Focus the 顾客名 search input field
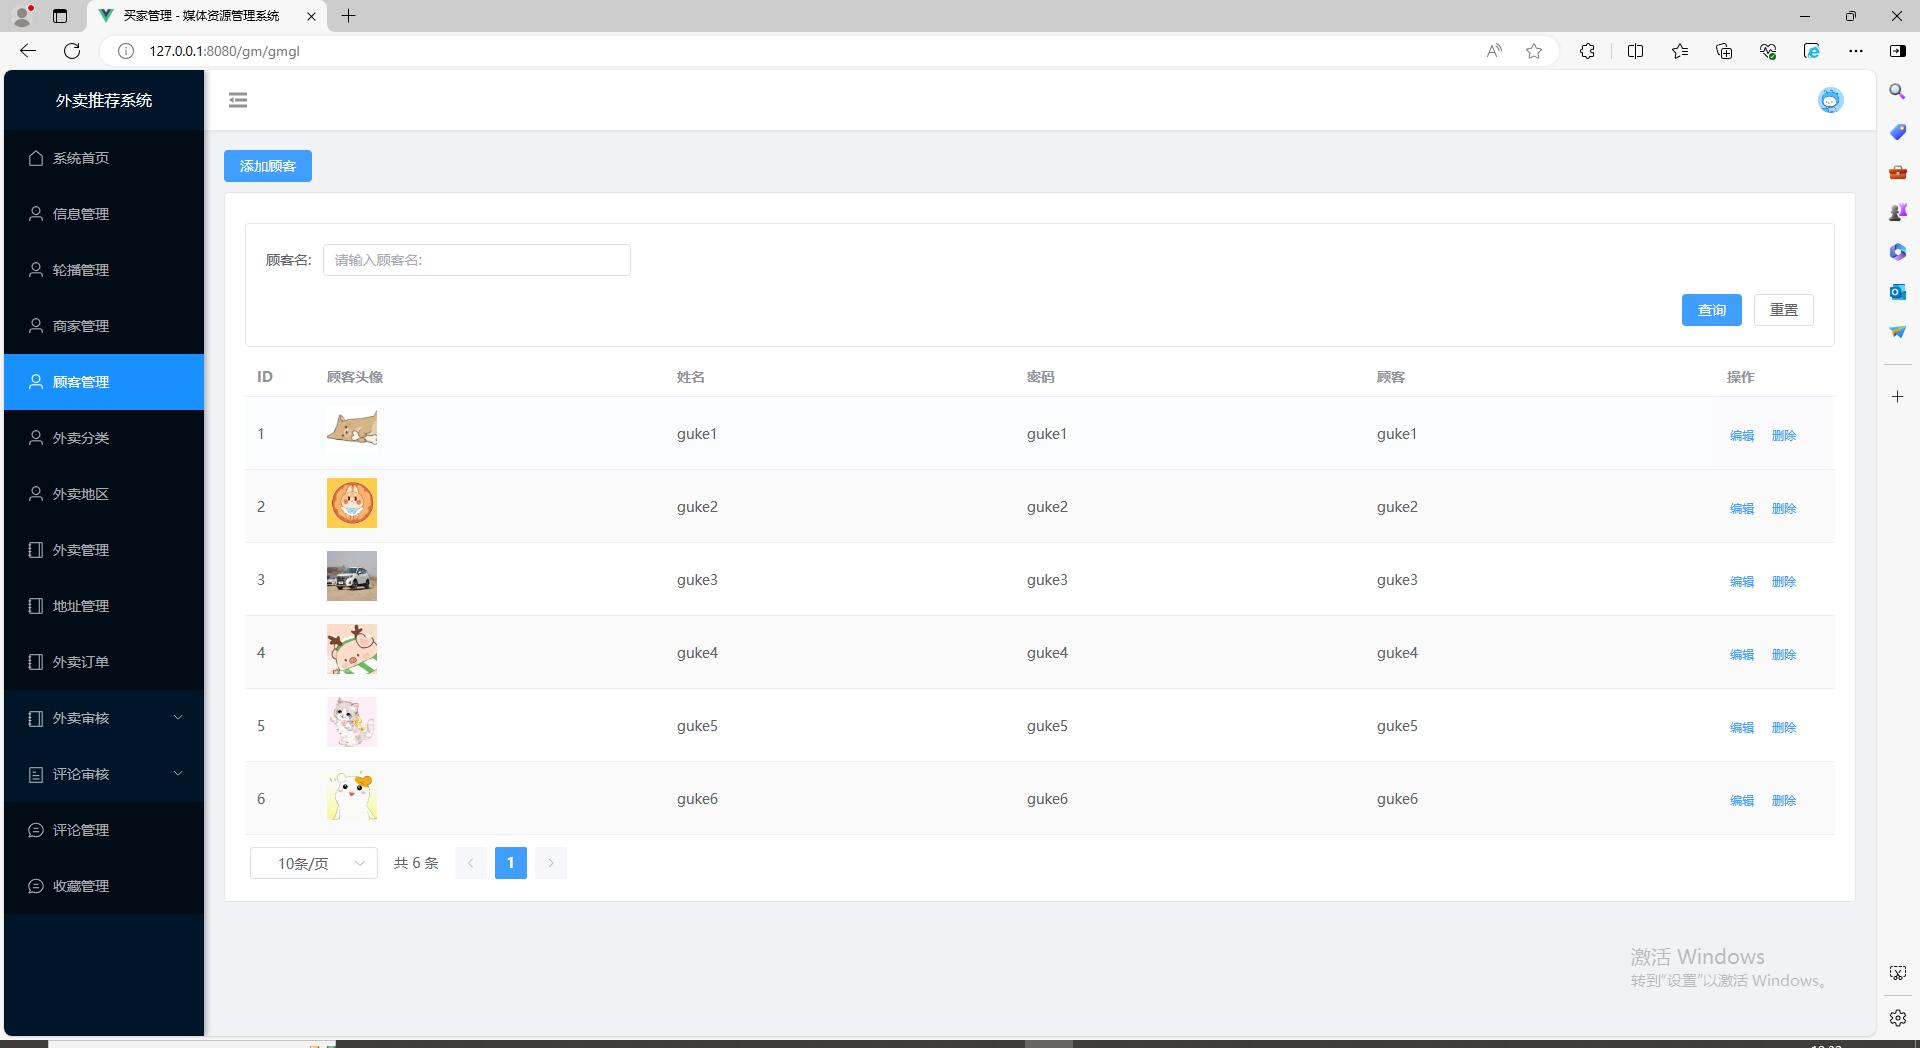Viewport: 1920px width, 1048px height. (476, 260)
